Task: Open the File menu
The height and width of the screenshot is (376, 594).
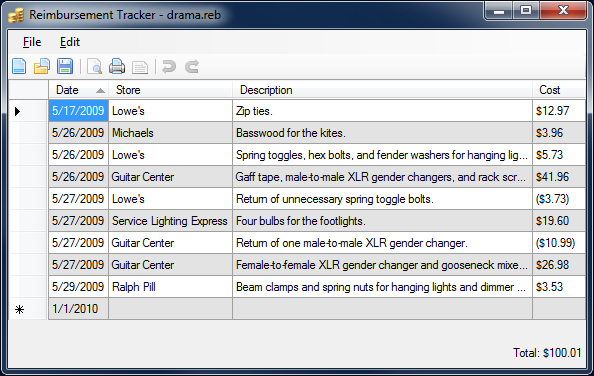Action: (32, 42)
